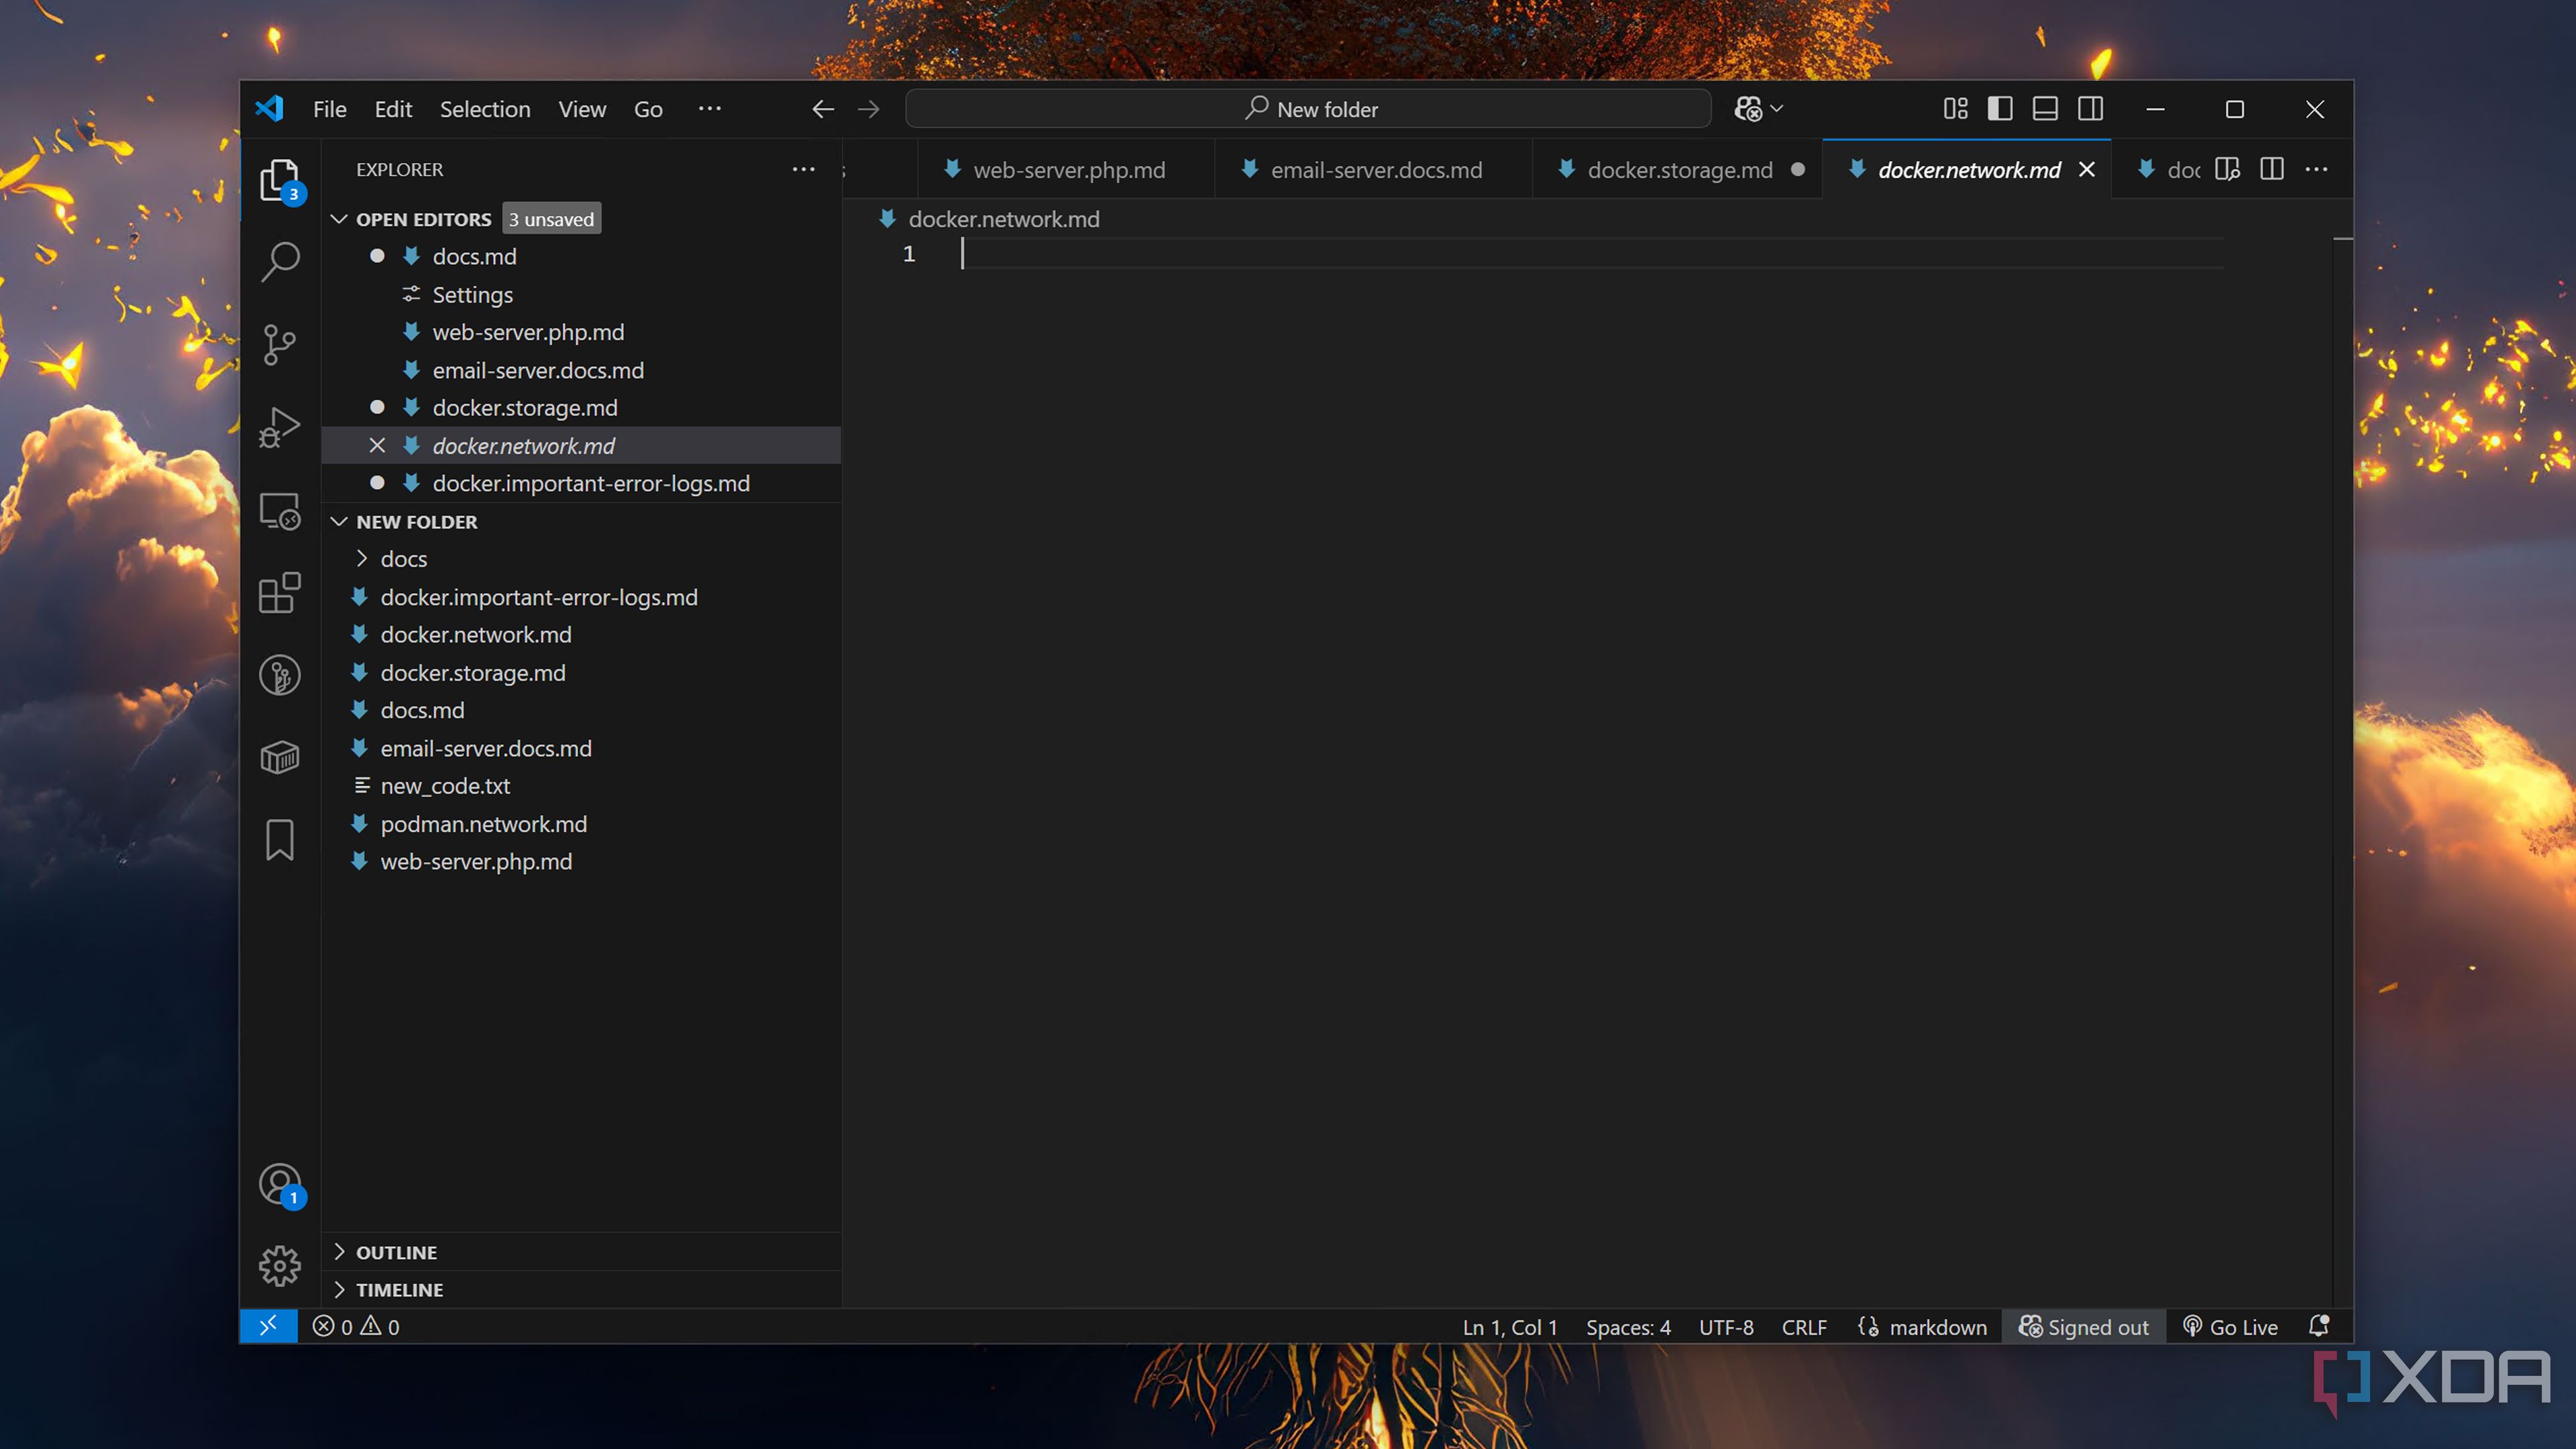
Task: Open the Manage gear icon
Action: pyautogui.click(x=280, y=1266)
